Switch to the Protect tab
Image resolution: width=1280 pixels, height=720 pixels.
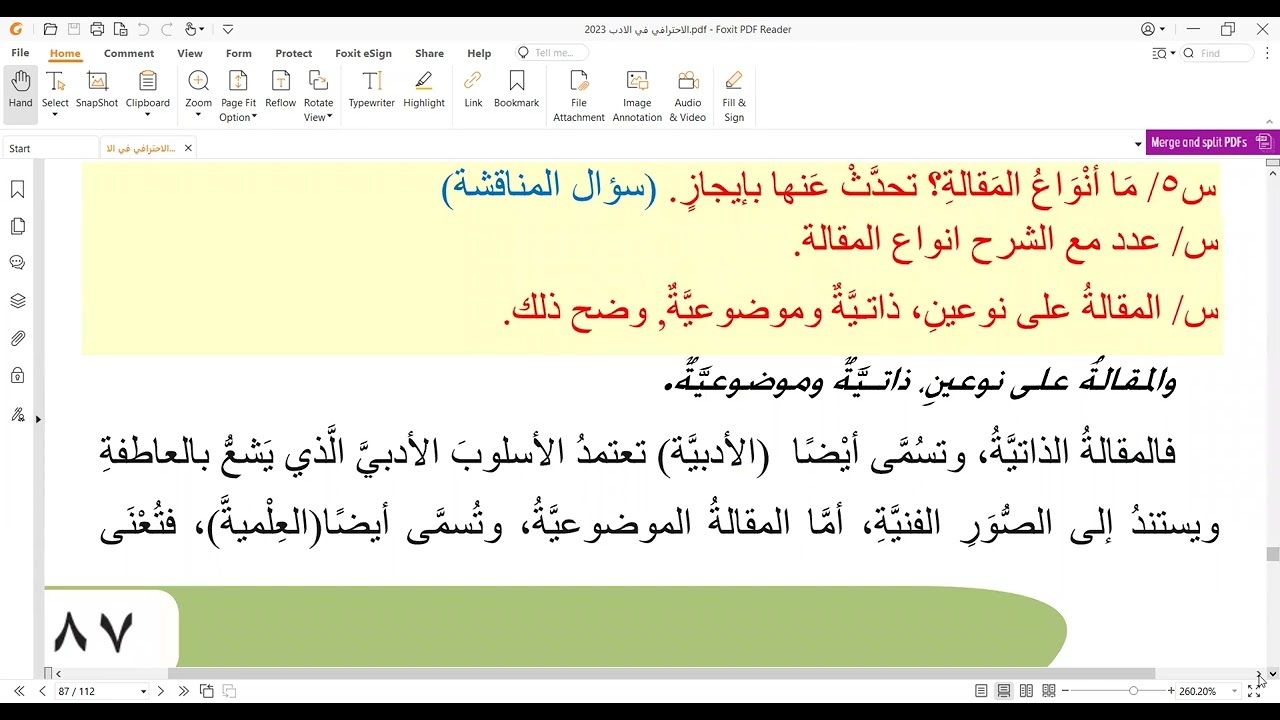pyautogui.click(x=294, y=53)
